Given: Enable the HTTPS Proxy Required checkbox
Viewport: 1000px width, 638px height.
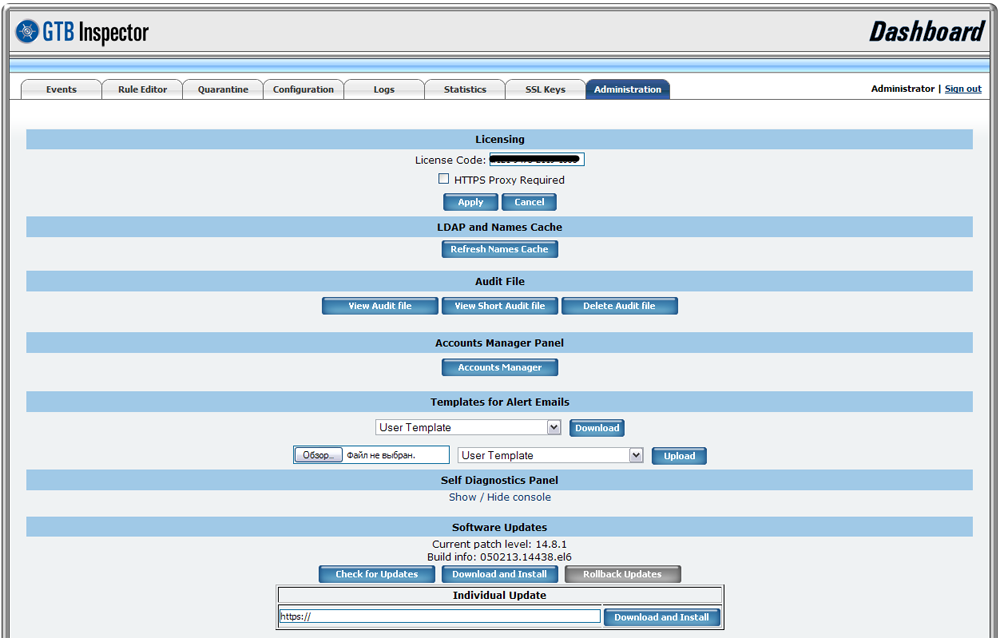Looking at the screenshot, I should tap(443, 179).
